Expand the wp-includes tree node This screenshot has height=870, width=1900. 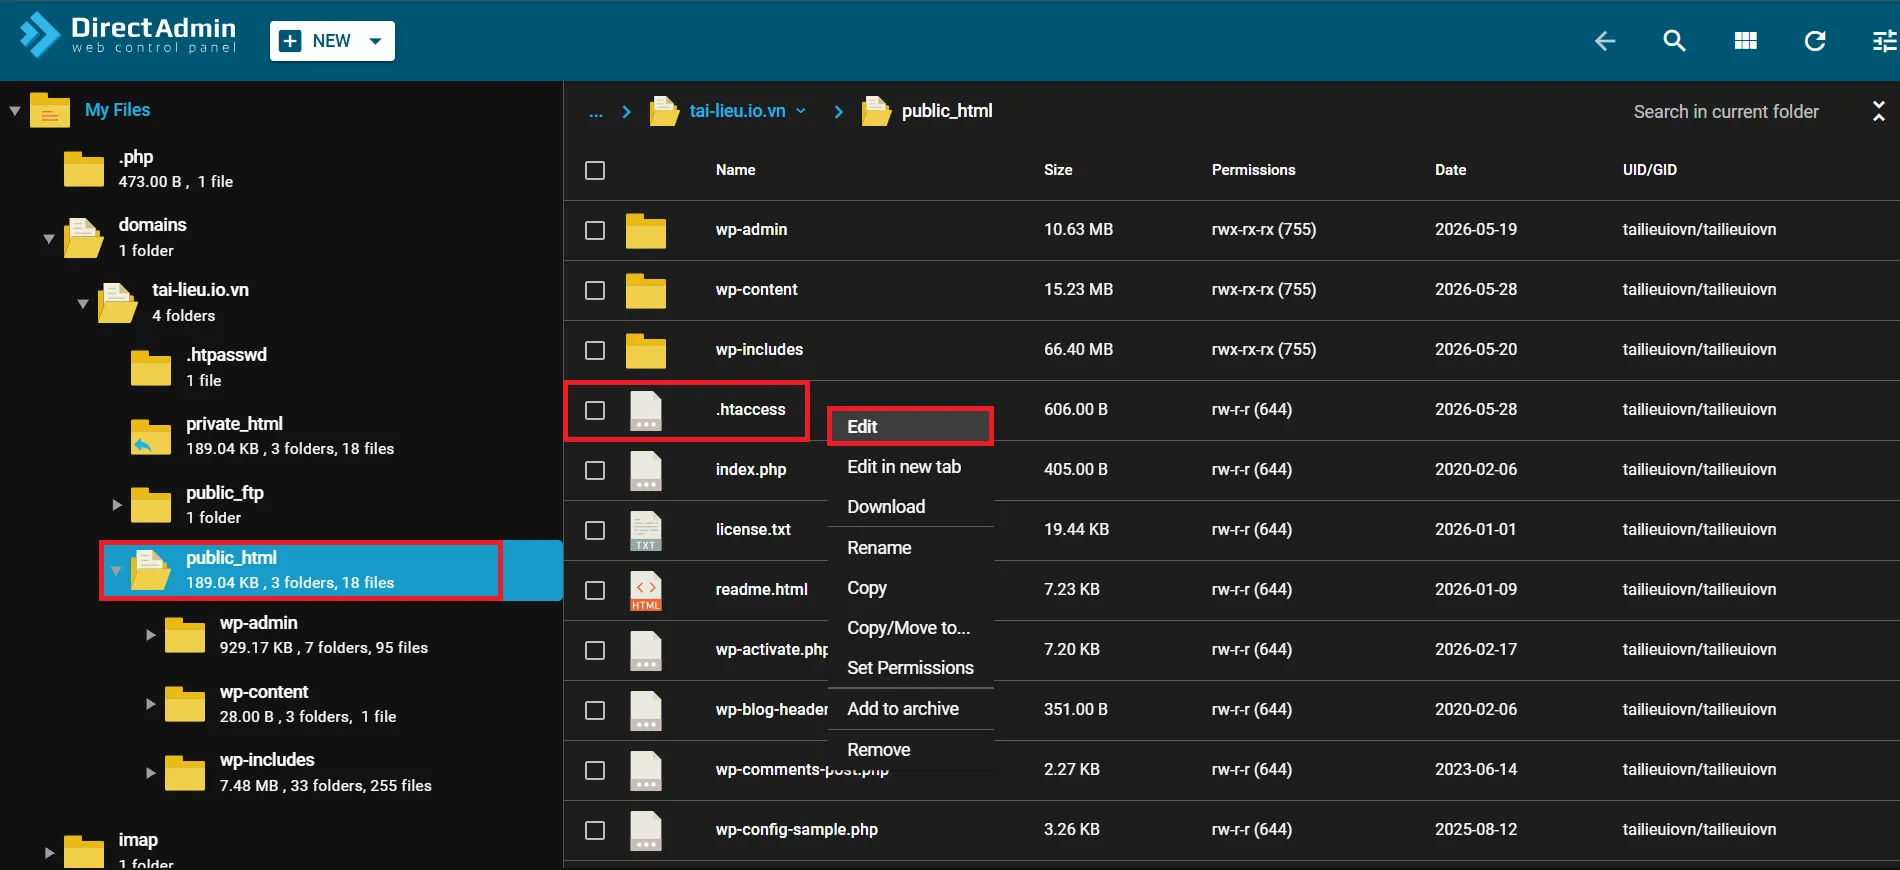click(x=151, y=773)
